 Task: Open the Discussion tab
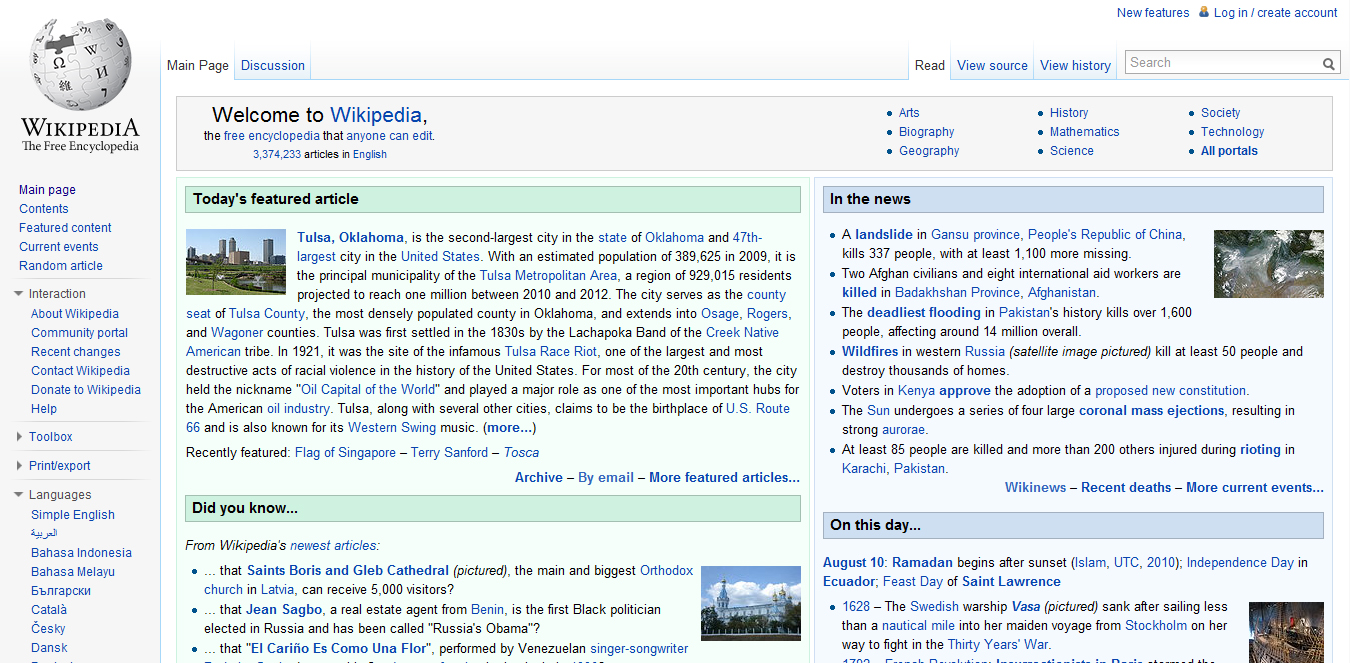pos(273,65)
